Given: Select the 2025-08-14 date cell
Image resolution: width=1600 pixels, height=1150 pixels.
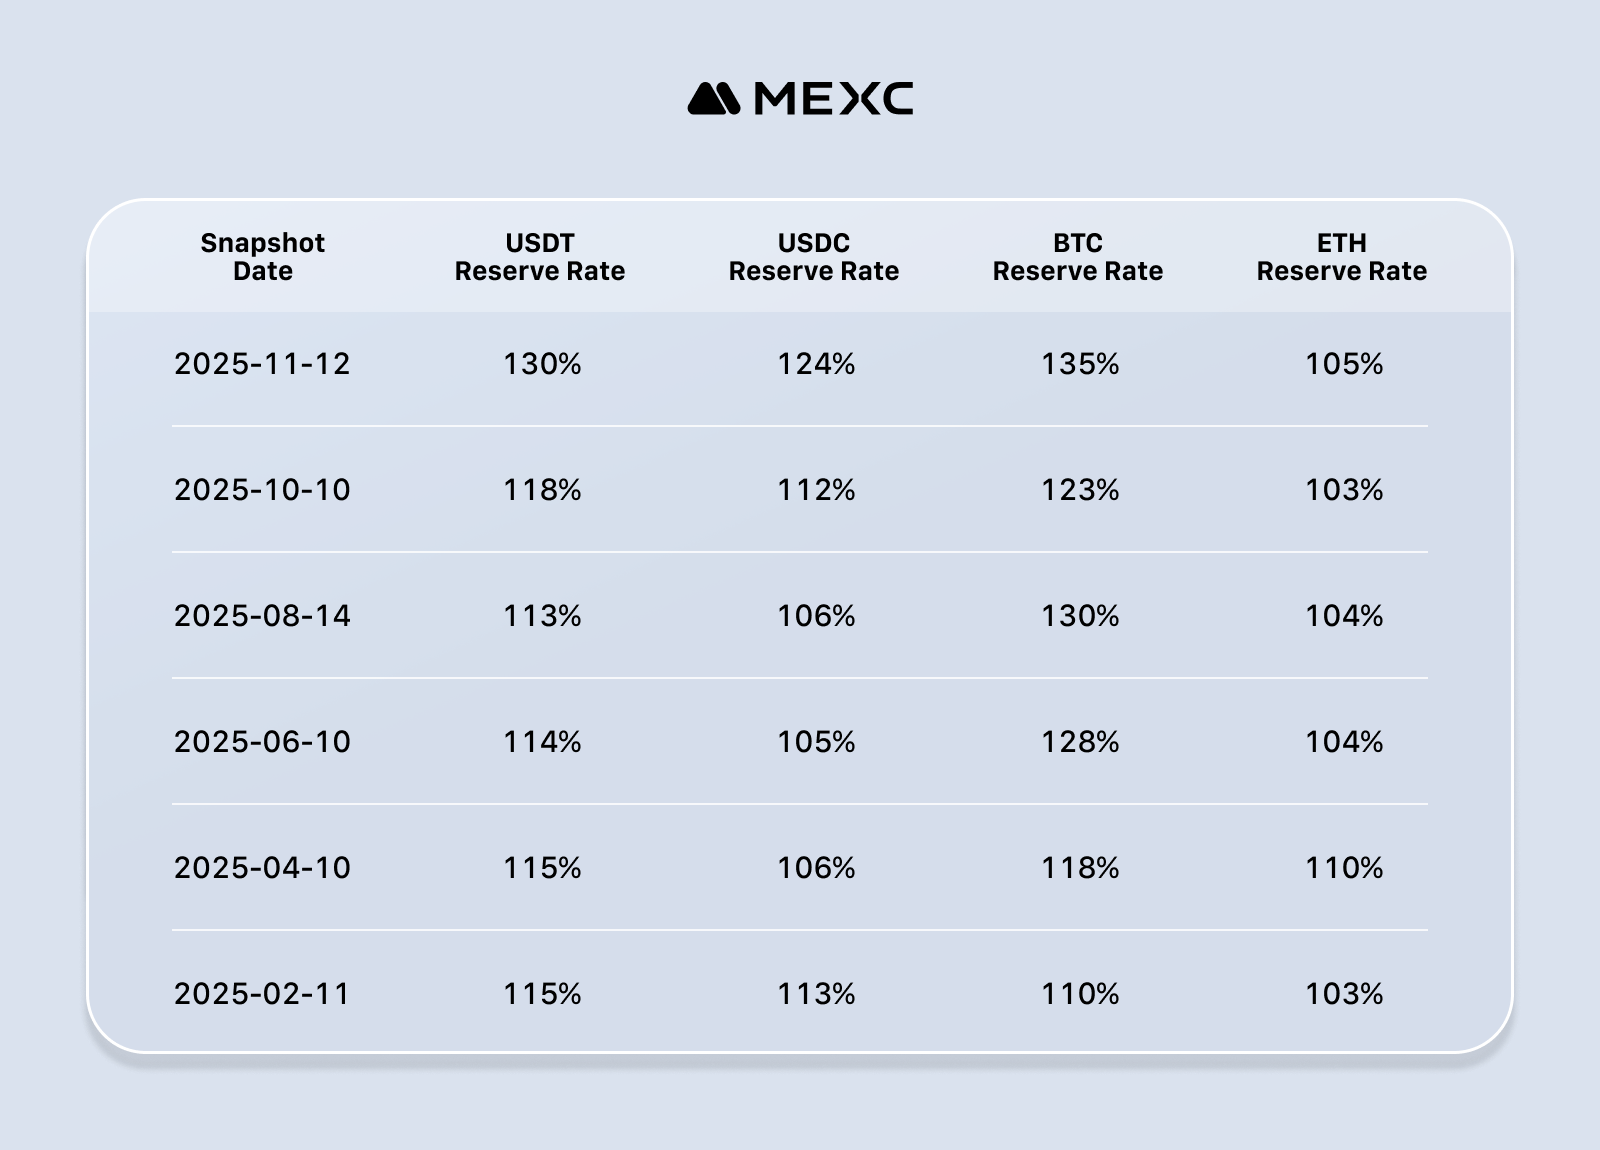Looking at the screenshot, I should click(x=263, y=616).
